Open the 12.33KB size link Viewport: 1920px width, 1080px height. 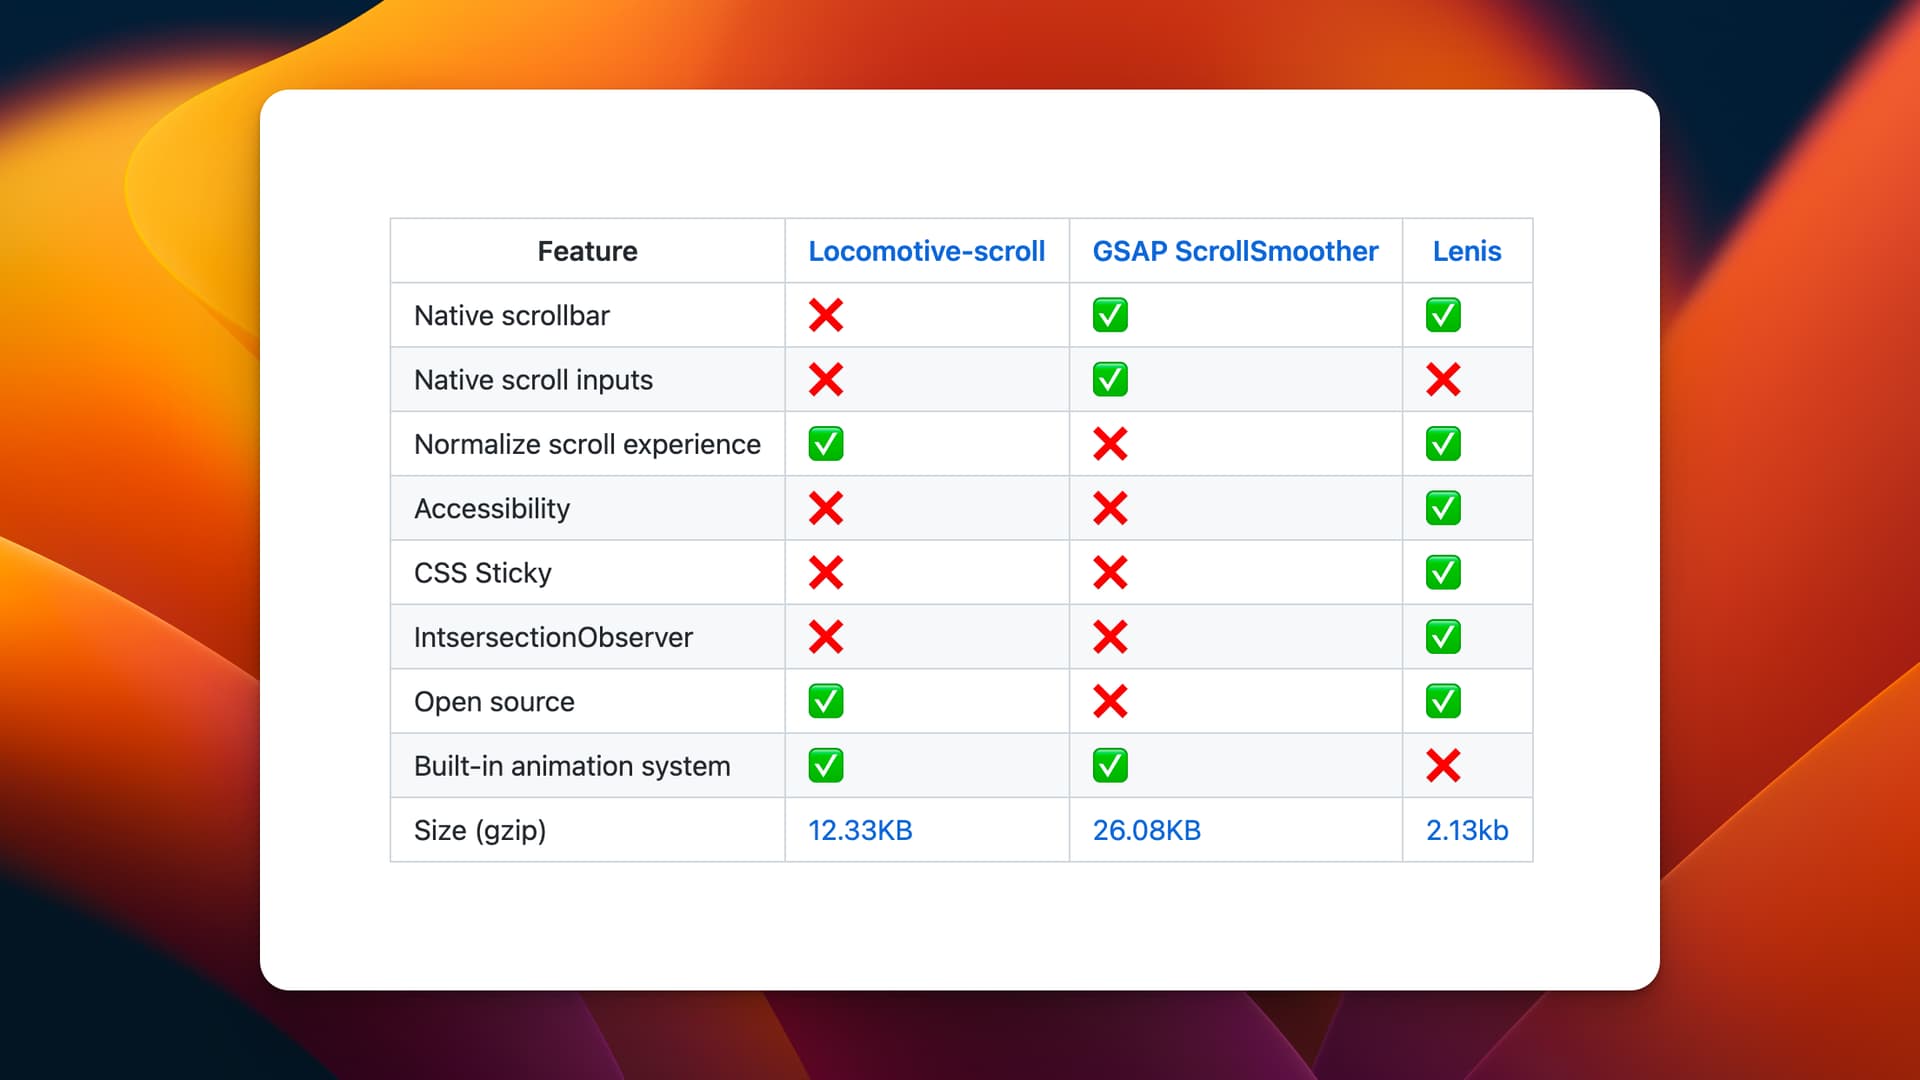coord(860,830)
